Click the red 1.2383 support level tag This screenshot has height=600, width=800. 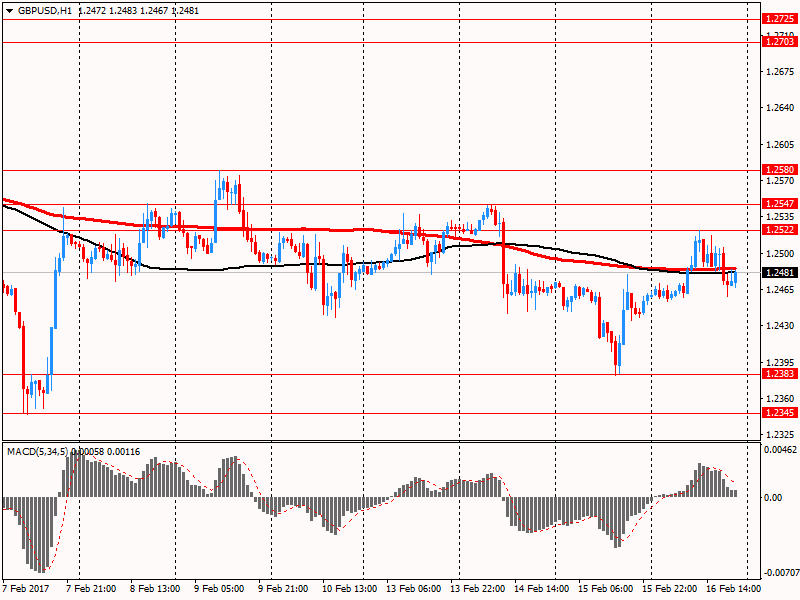click(779, 374)
